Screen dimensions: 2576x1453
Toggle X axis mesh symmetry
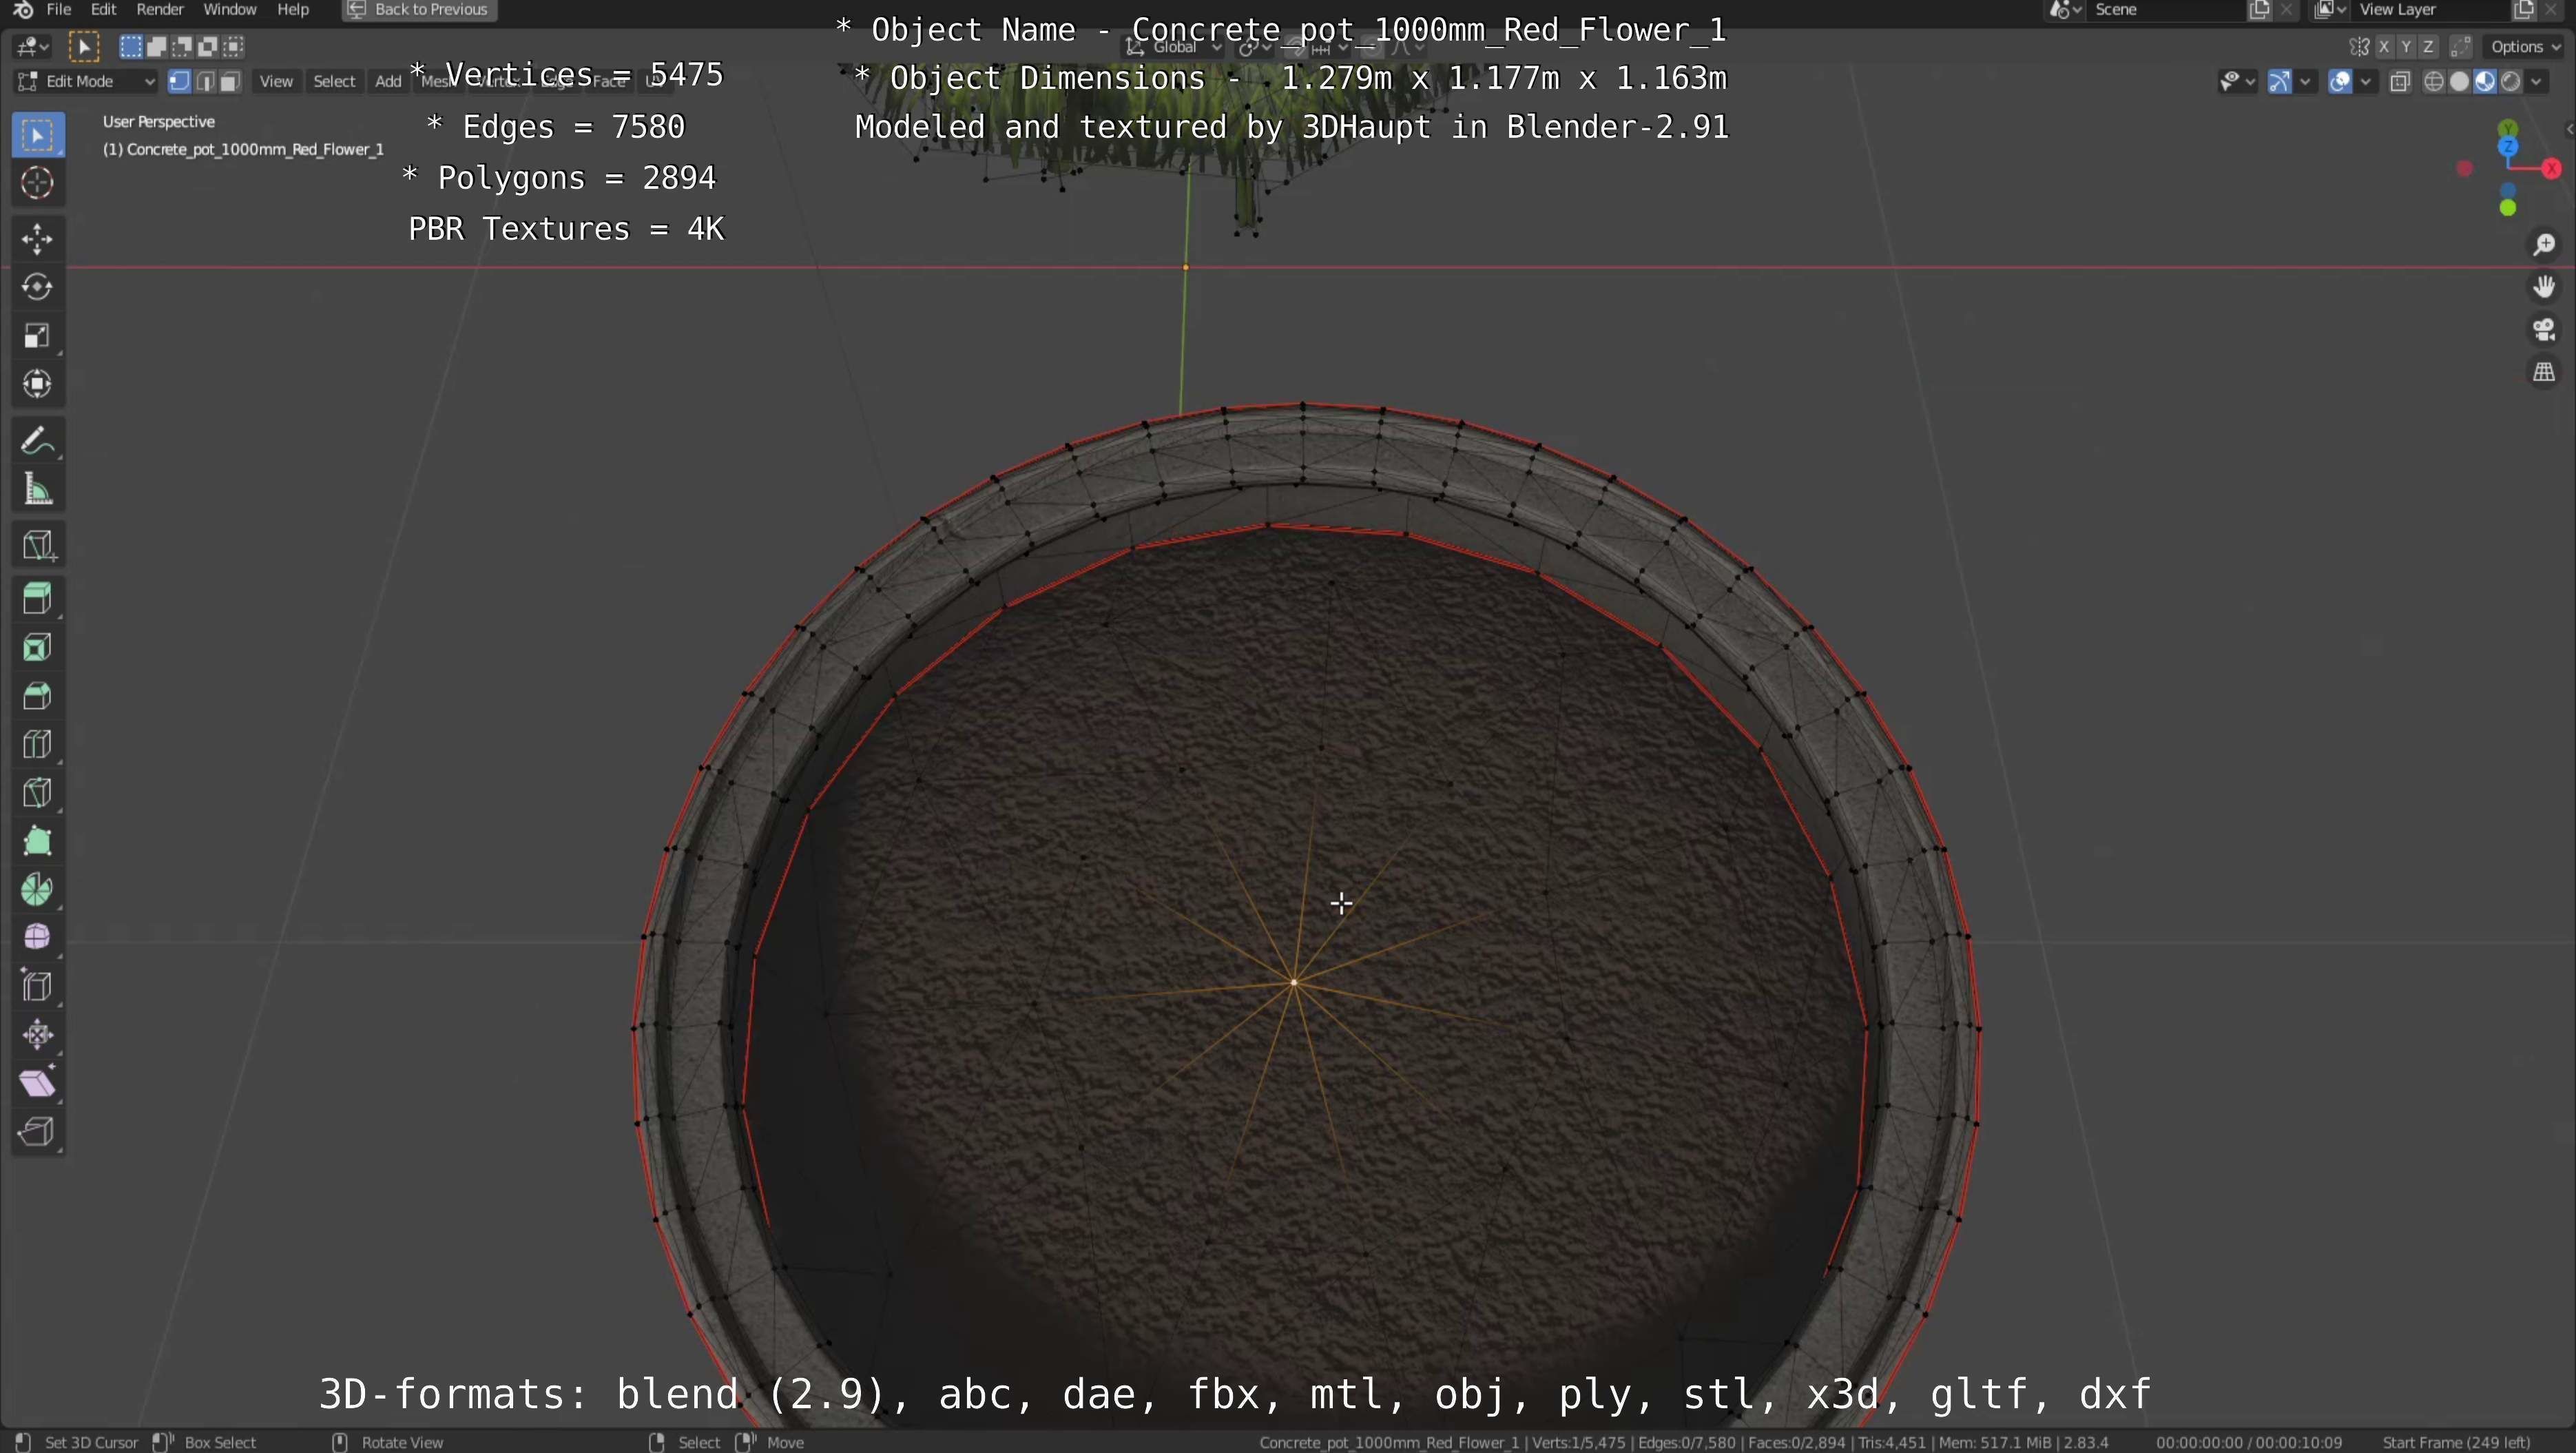point(2385,47)
